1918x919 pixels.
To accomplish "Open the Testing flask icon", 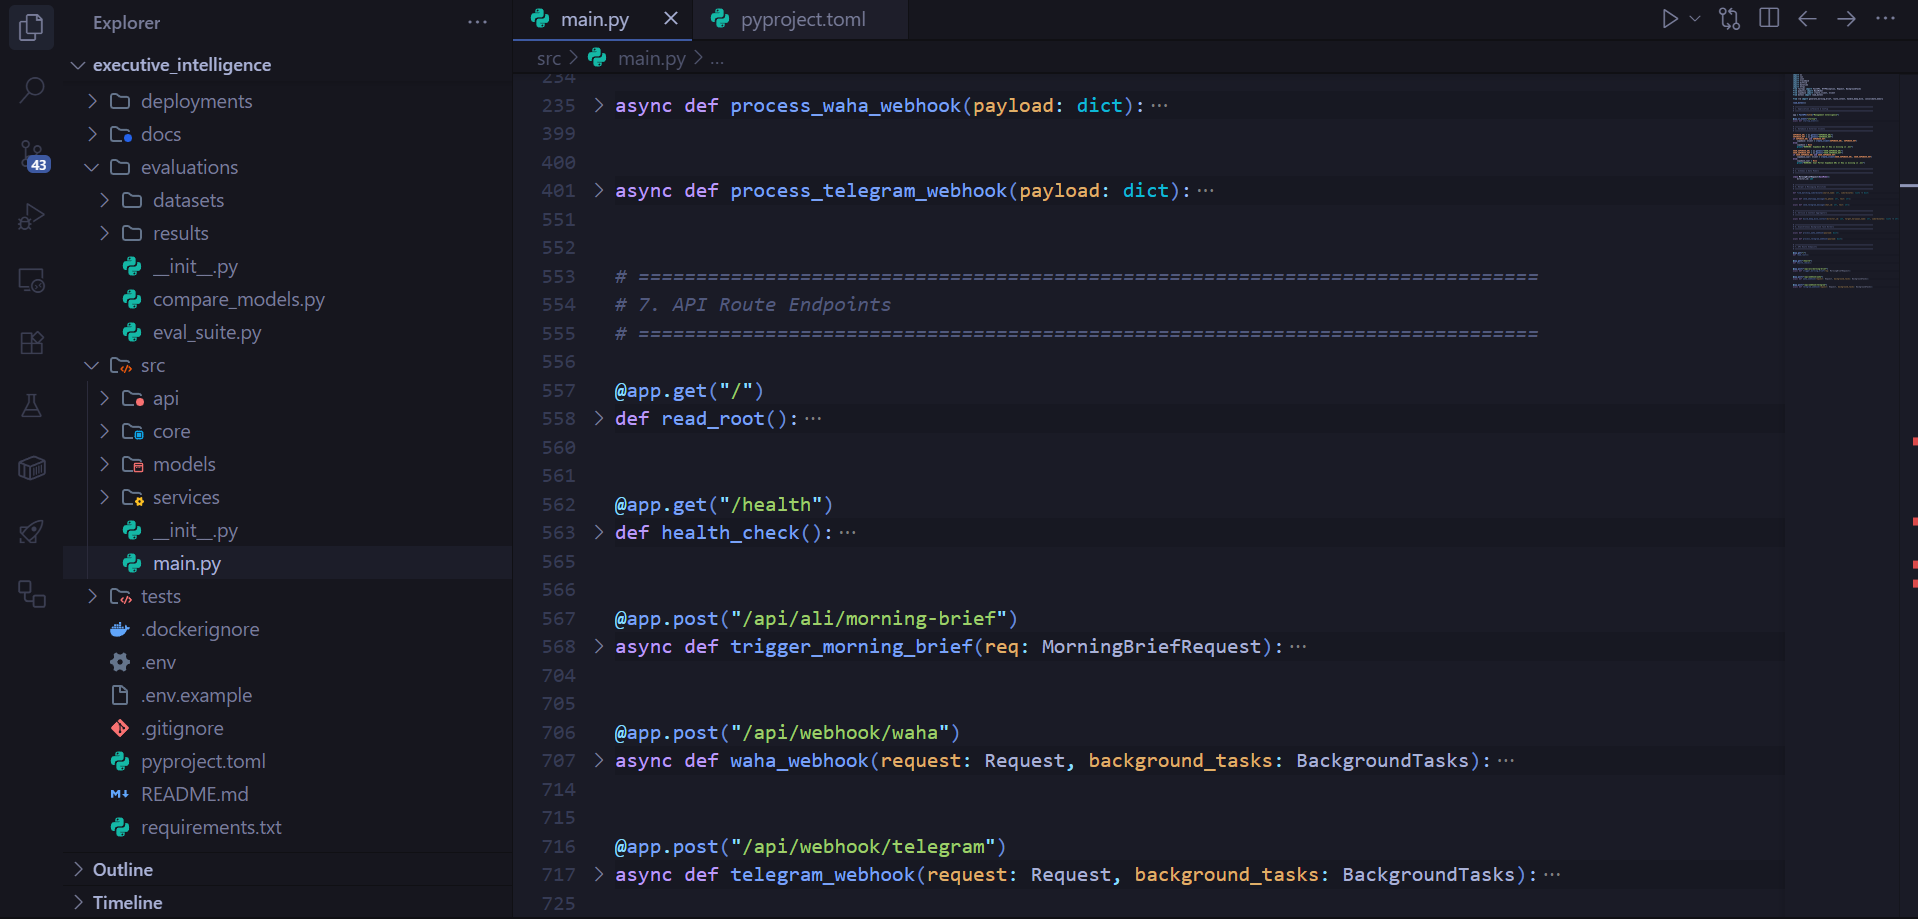I will point(31,405).
